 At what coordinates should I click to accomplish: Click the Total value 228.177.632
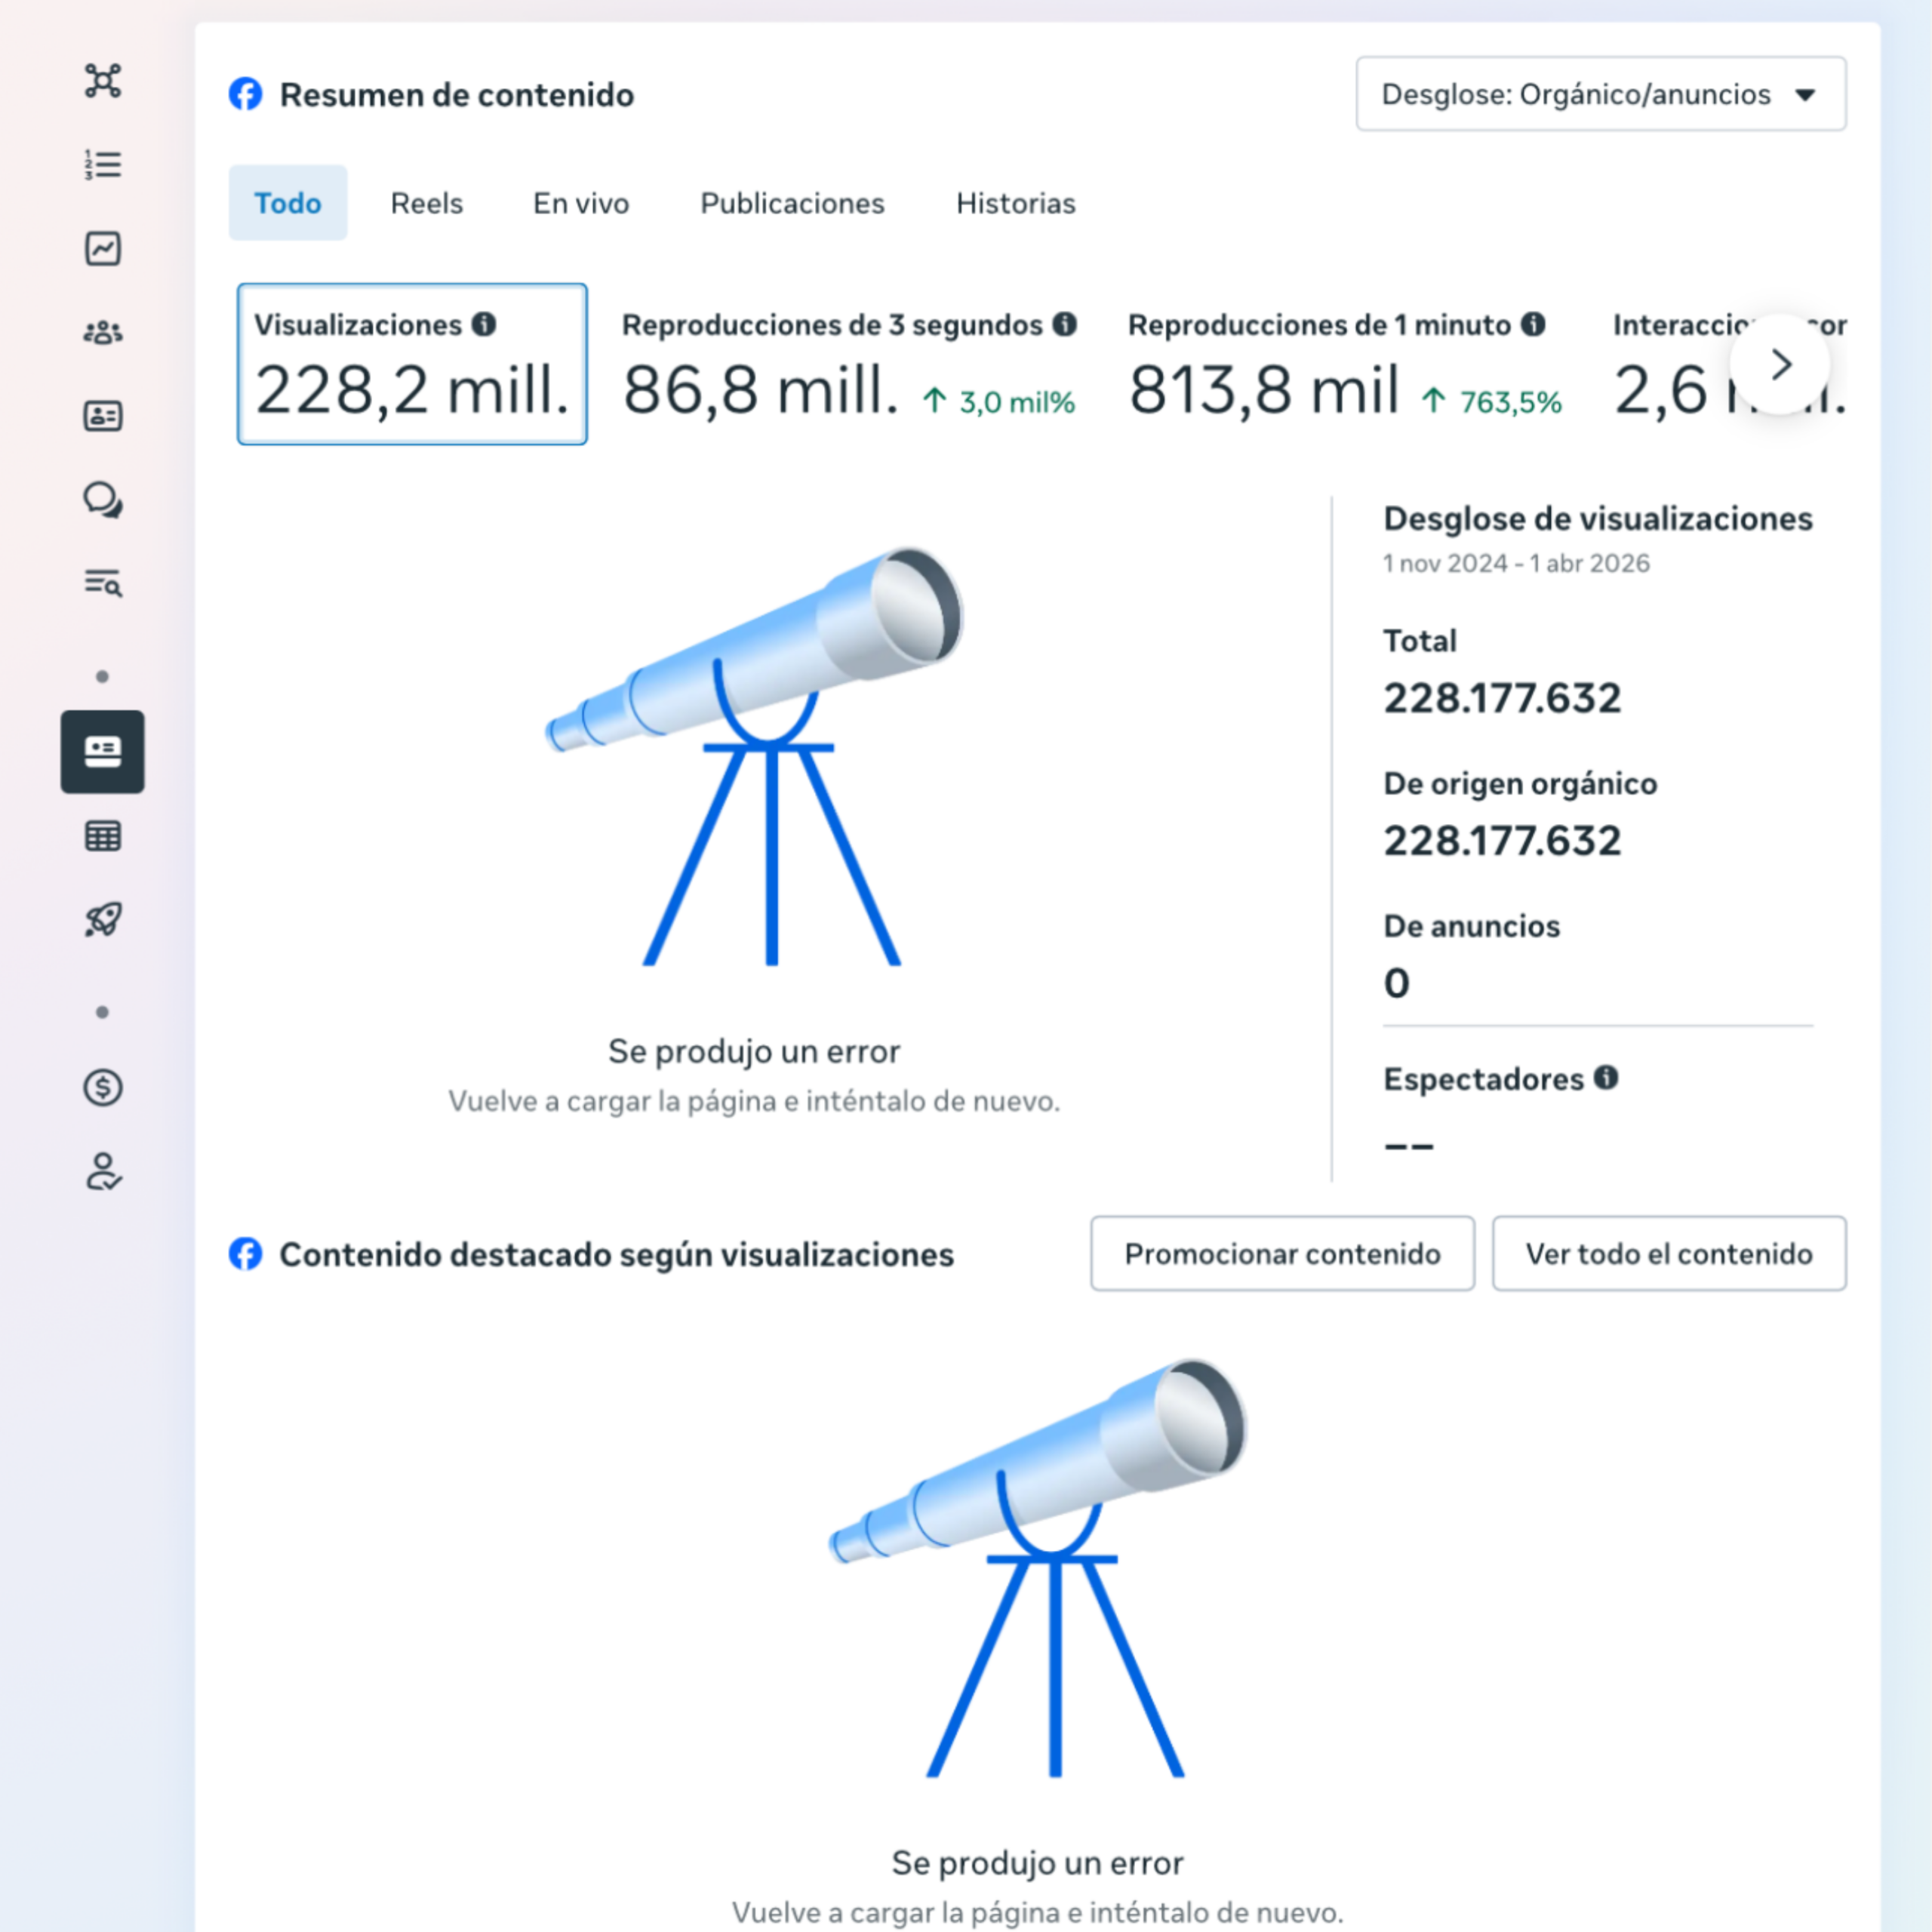1502,698
